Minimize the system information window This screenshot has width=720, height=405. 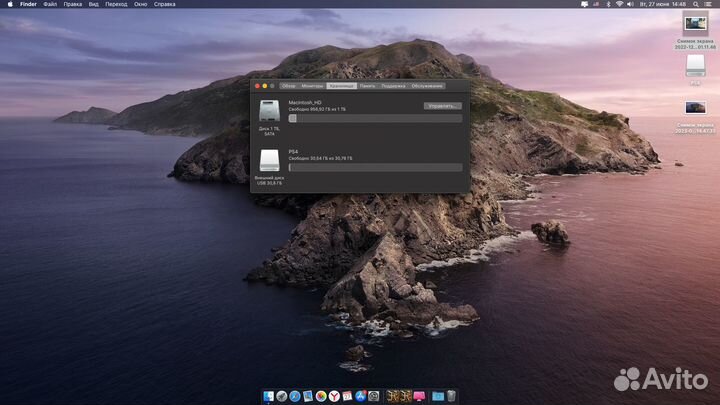[x=264, y=86]
